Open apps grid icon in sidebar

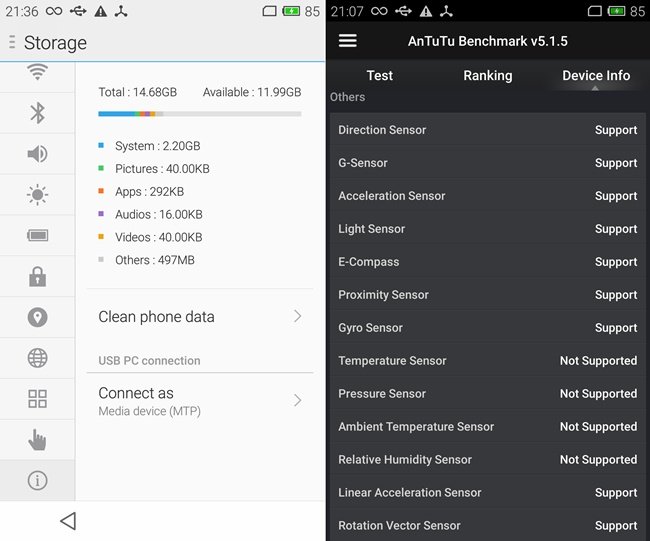click(37, 399)
